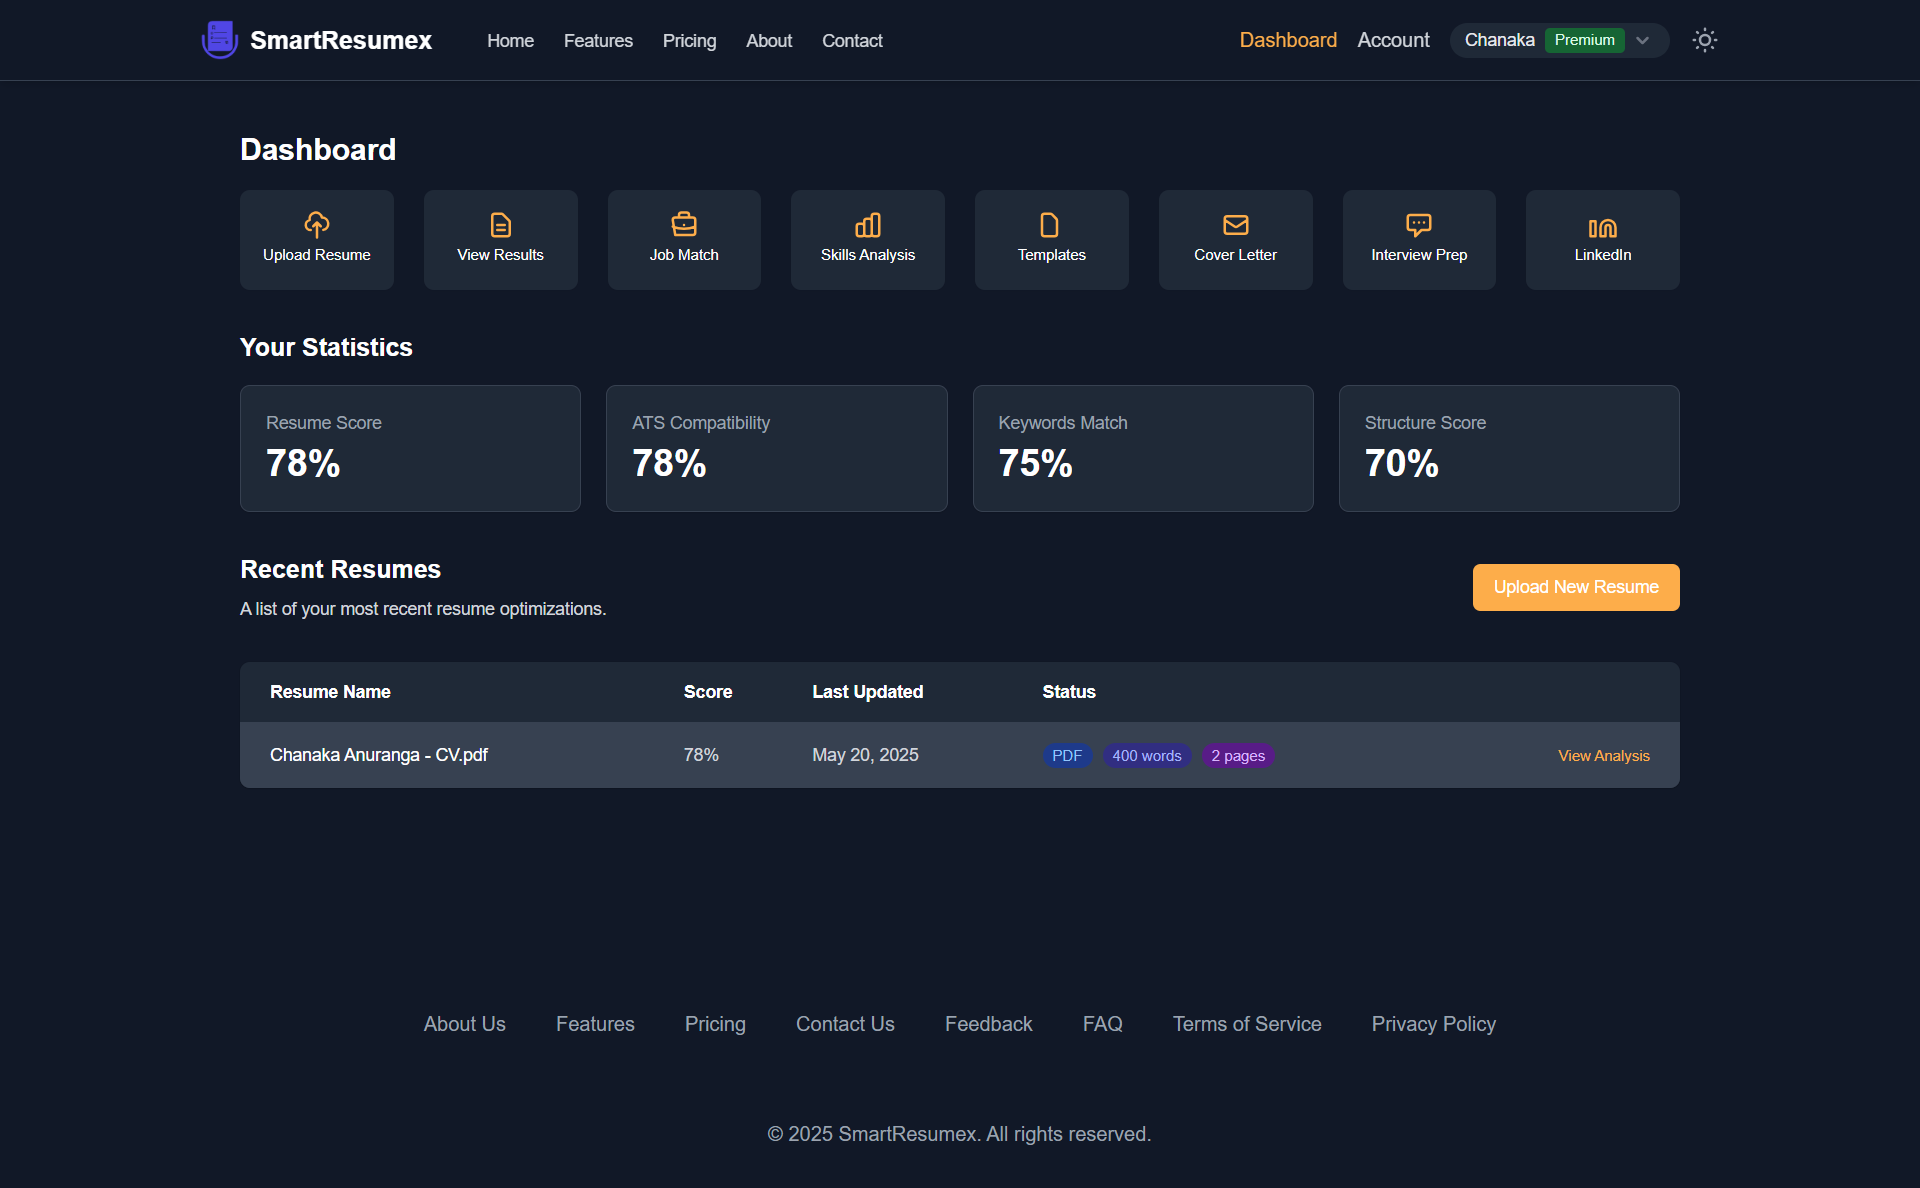
Task: Open the Terms of Service footer link
Action: tap(1246, 1024)
